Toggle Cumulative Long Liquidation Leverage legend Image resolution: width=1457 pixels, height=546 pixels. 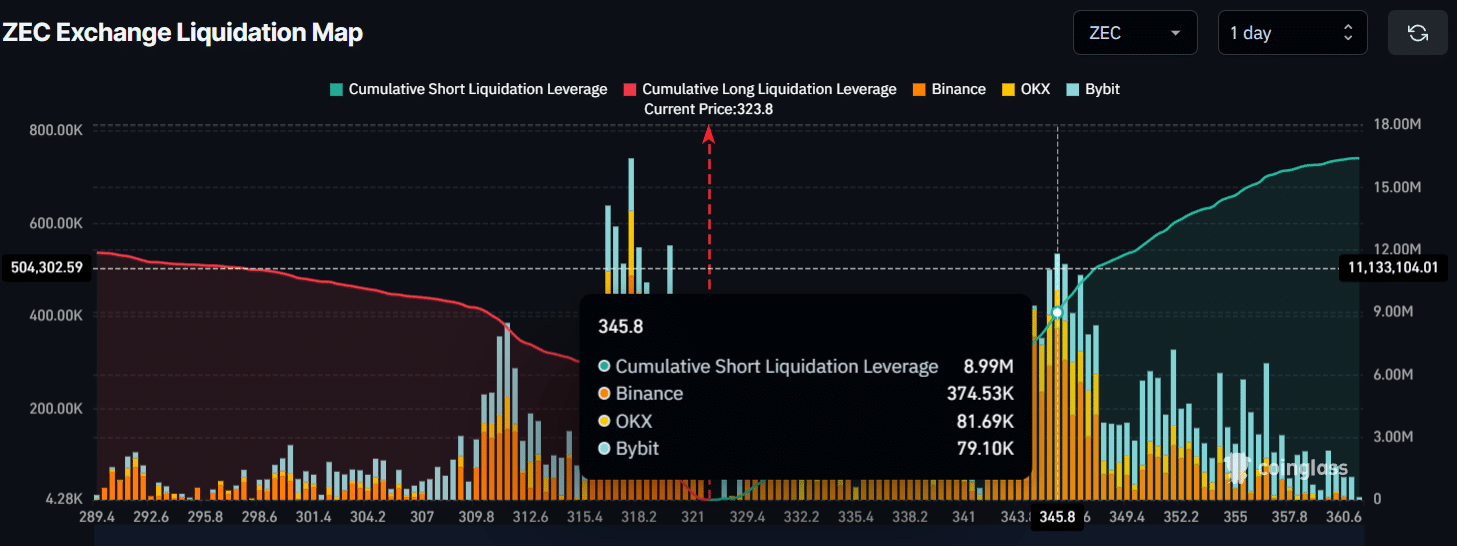point(769,89)
